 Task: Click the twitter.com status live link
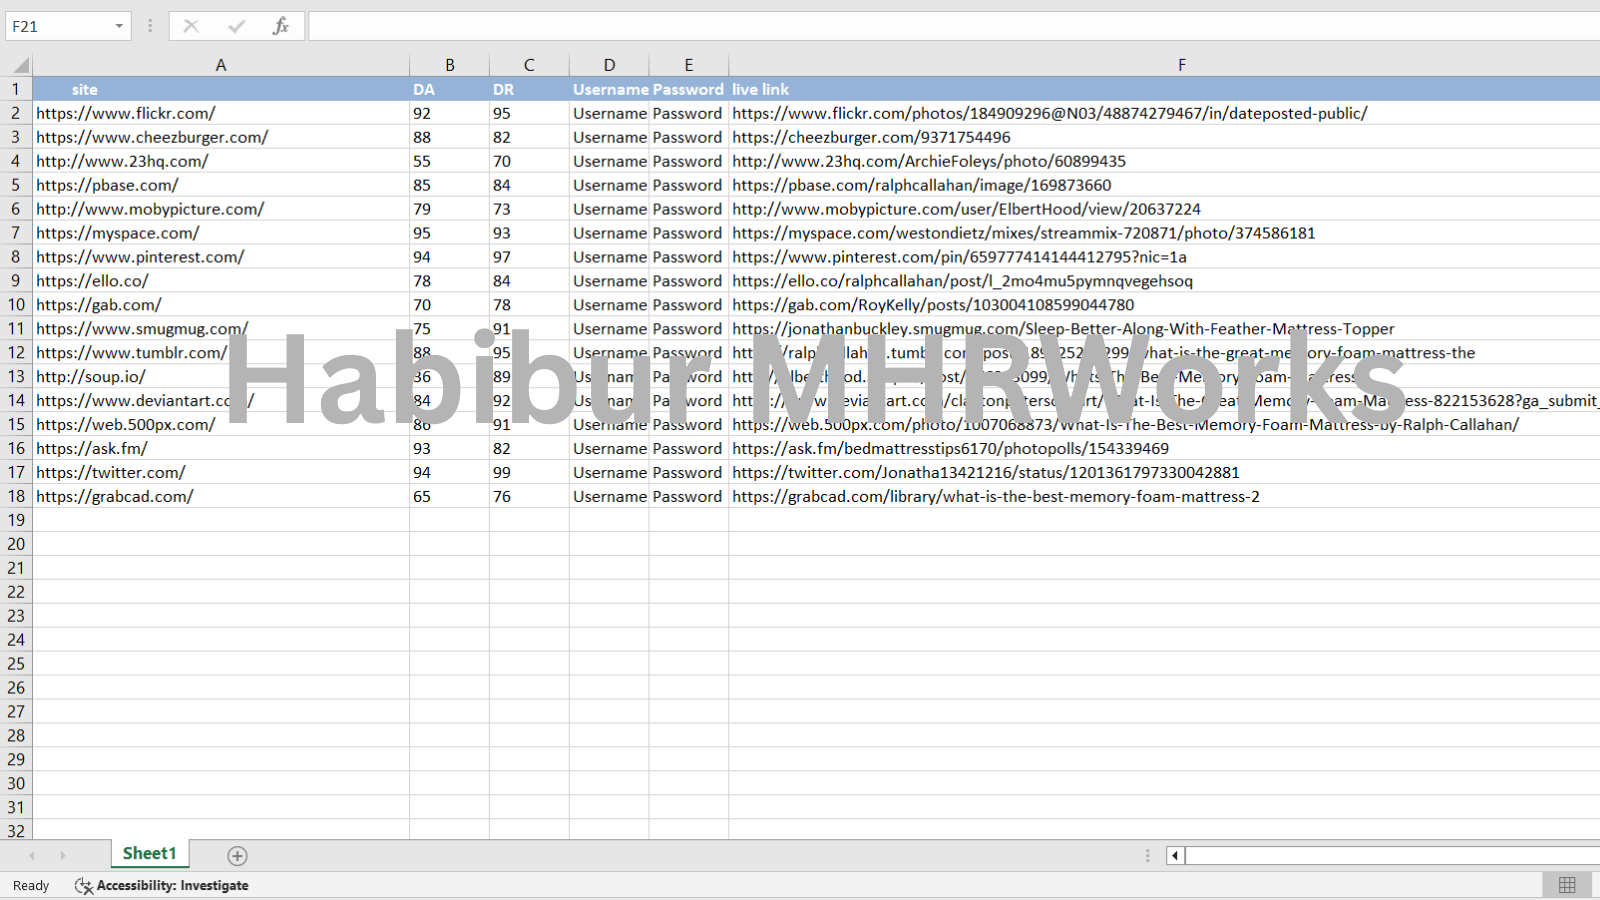(x=985, y=472)
